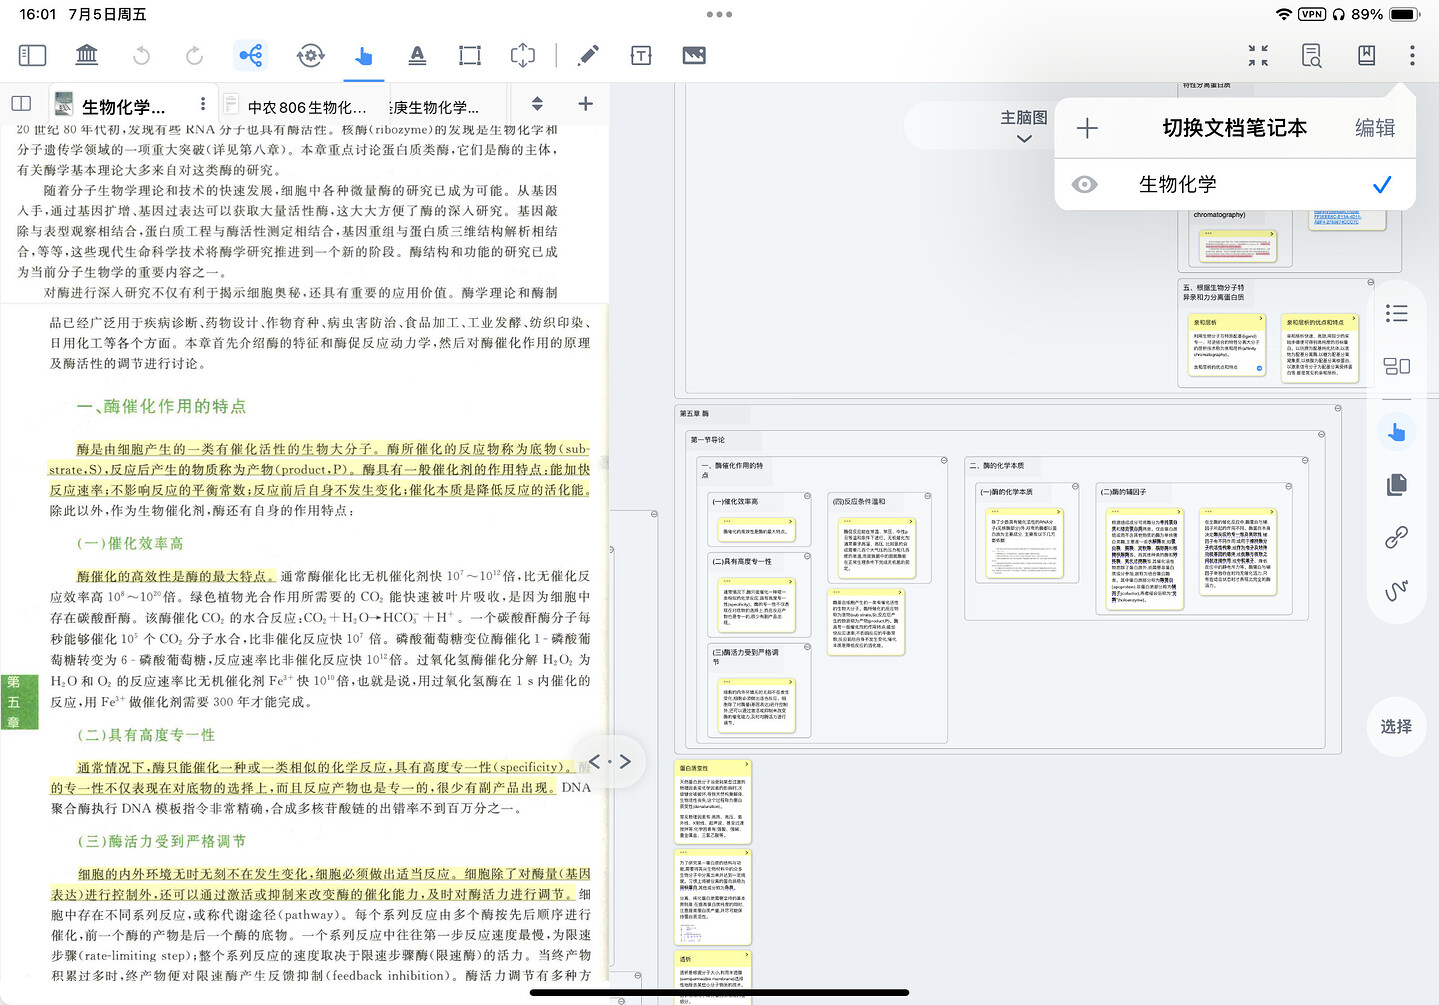Click the split-view icon beside document tabs
Viewport: 1439px width, 1005px height.
pyautogui.click(x=21, y=103)
